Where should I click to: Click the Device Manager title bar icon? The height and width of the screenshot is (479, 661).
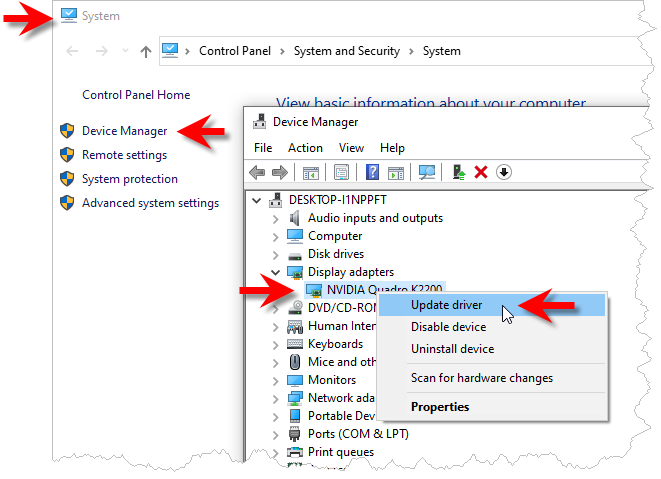click(259, 121)
